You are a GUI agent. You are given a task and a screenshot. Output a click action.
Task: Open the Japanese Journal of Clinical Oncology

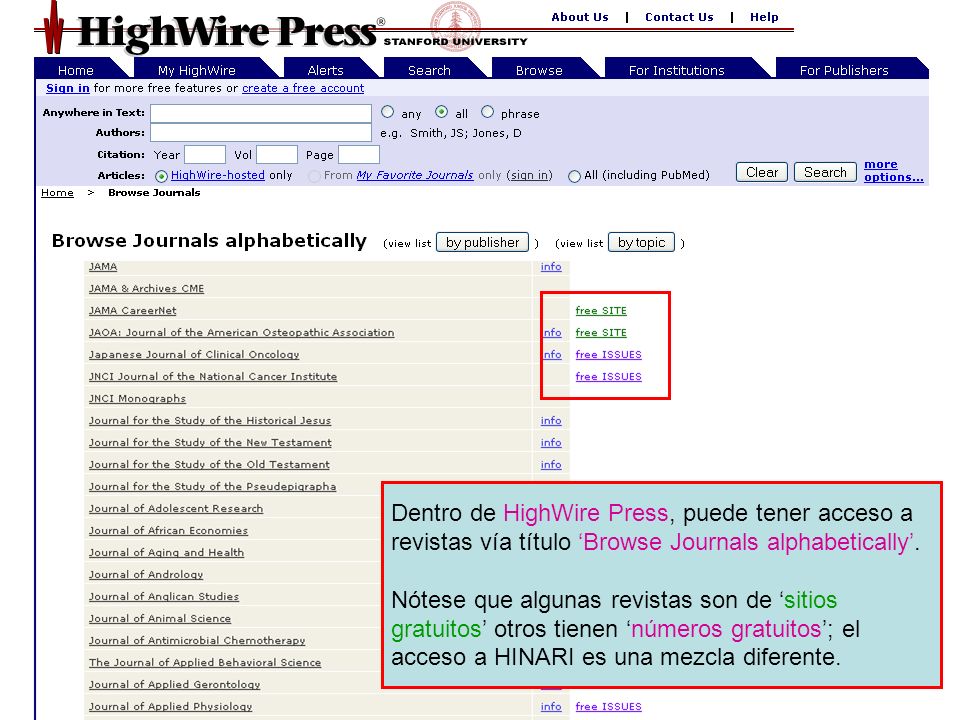point(194,354)
